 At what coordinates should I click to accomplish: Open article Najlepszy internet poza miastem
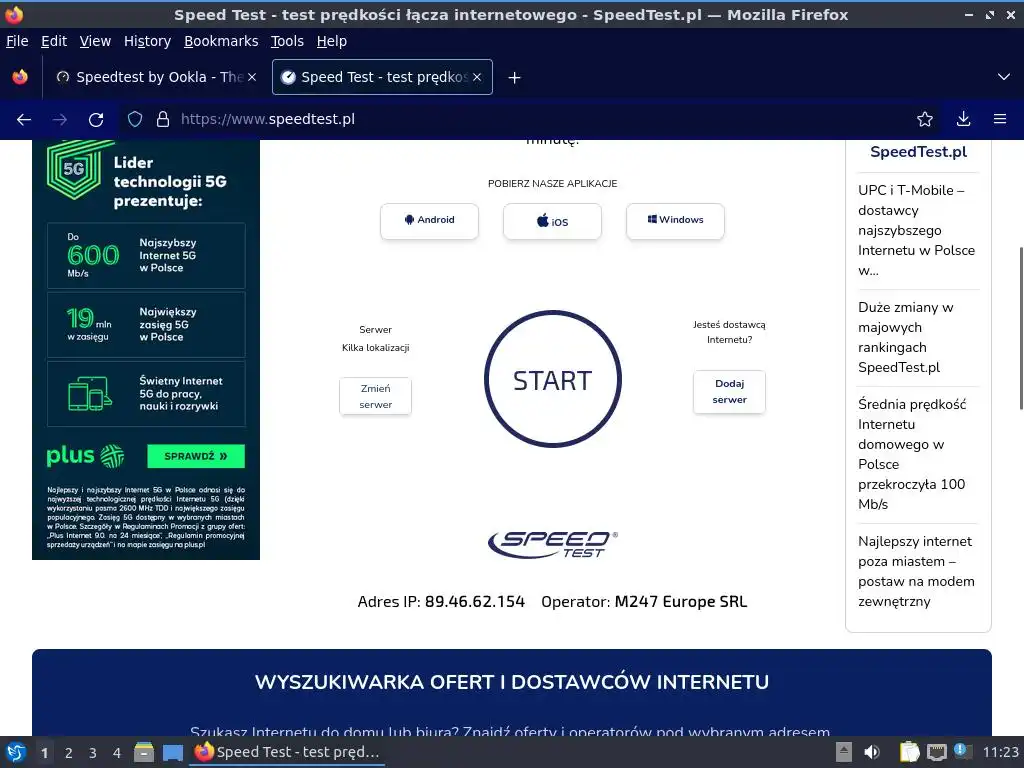pyautogui.click(x=916, y=571)
